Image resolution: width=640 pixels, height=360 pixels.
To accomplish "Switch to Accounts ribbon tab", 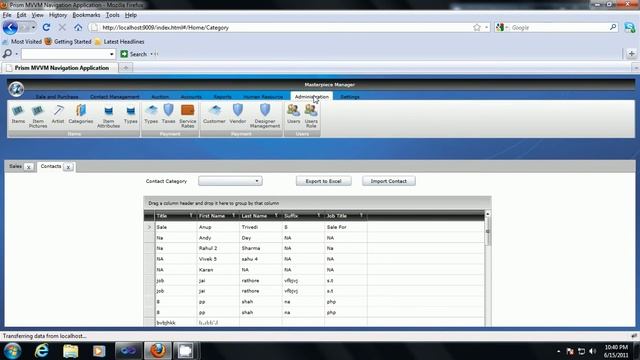I will (191, 97).
